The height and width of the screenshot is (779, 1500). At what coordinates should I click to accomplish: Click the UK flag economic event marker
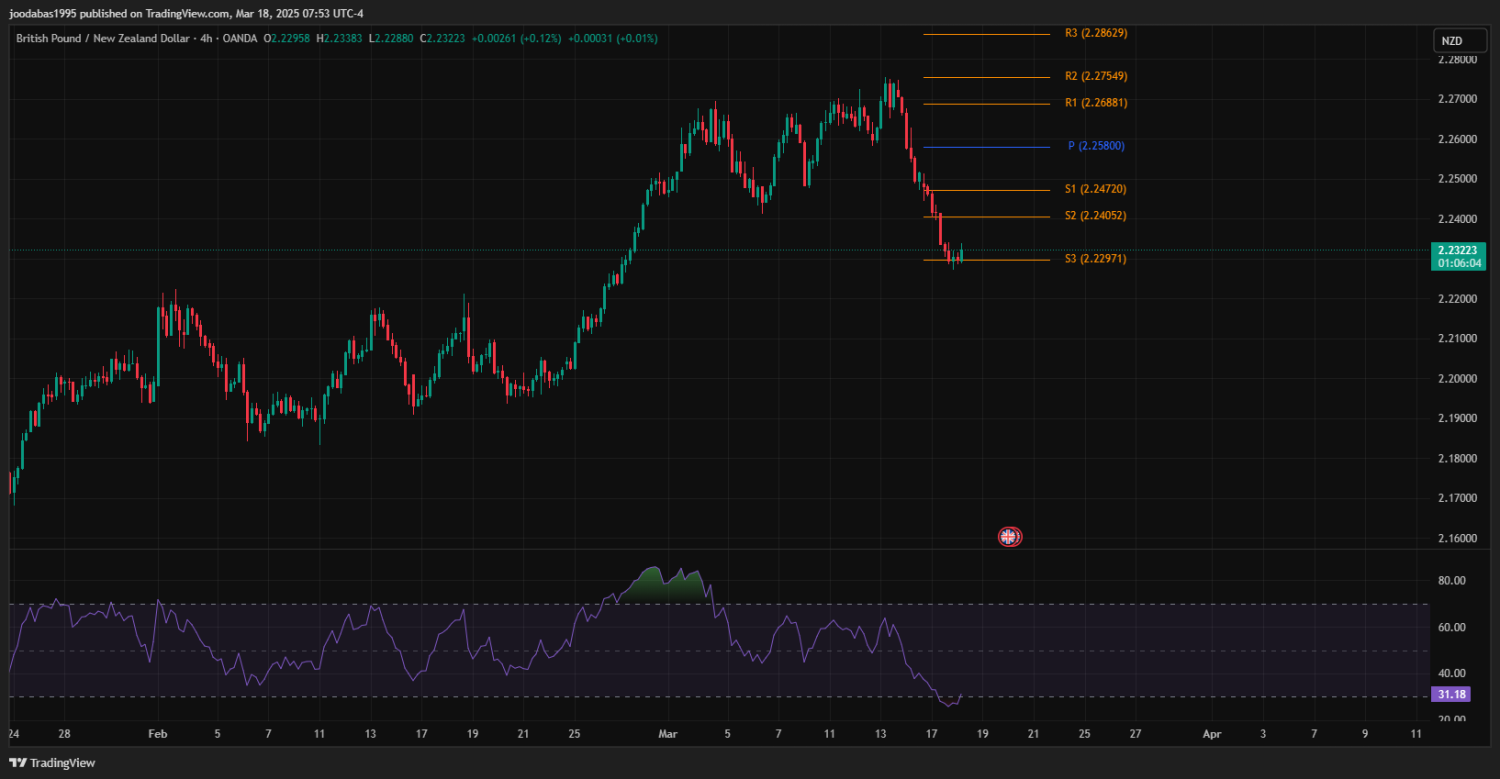1010,537
